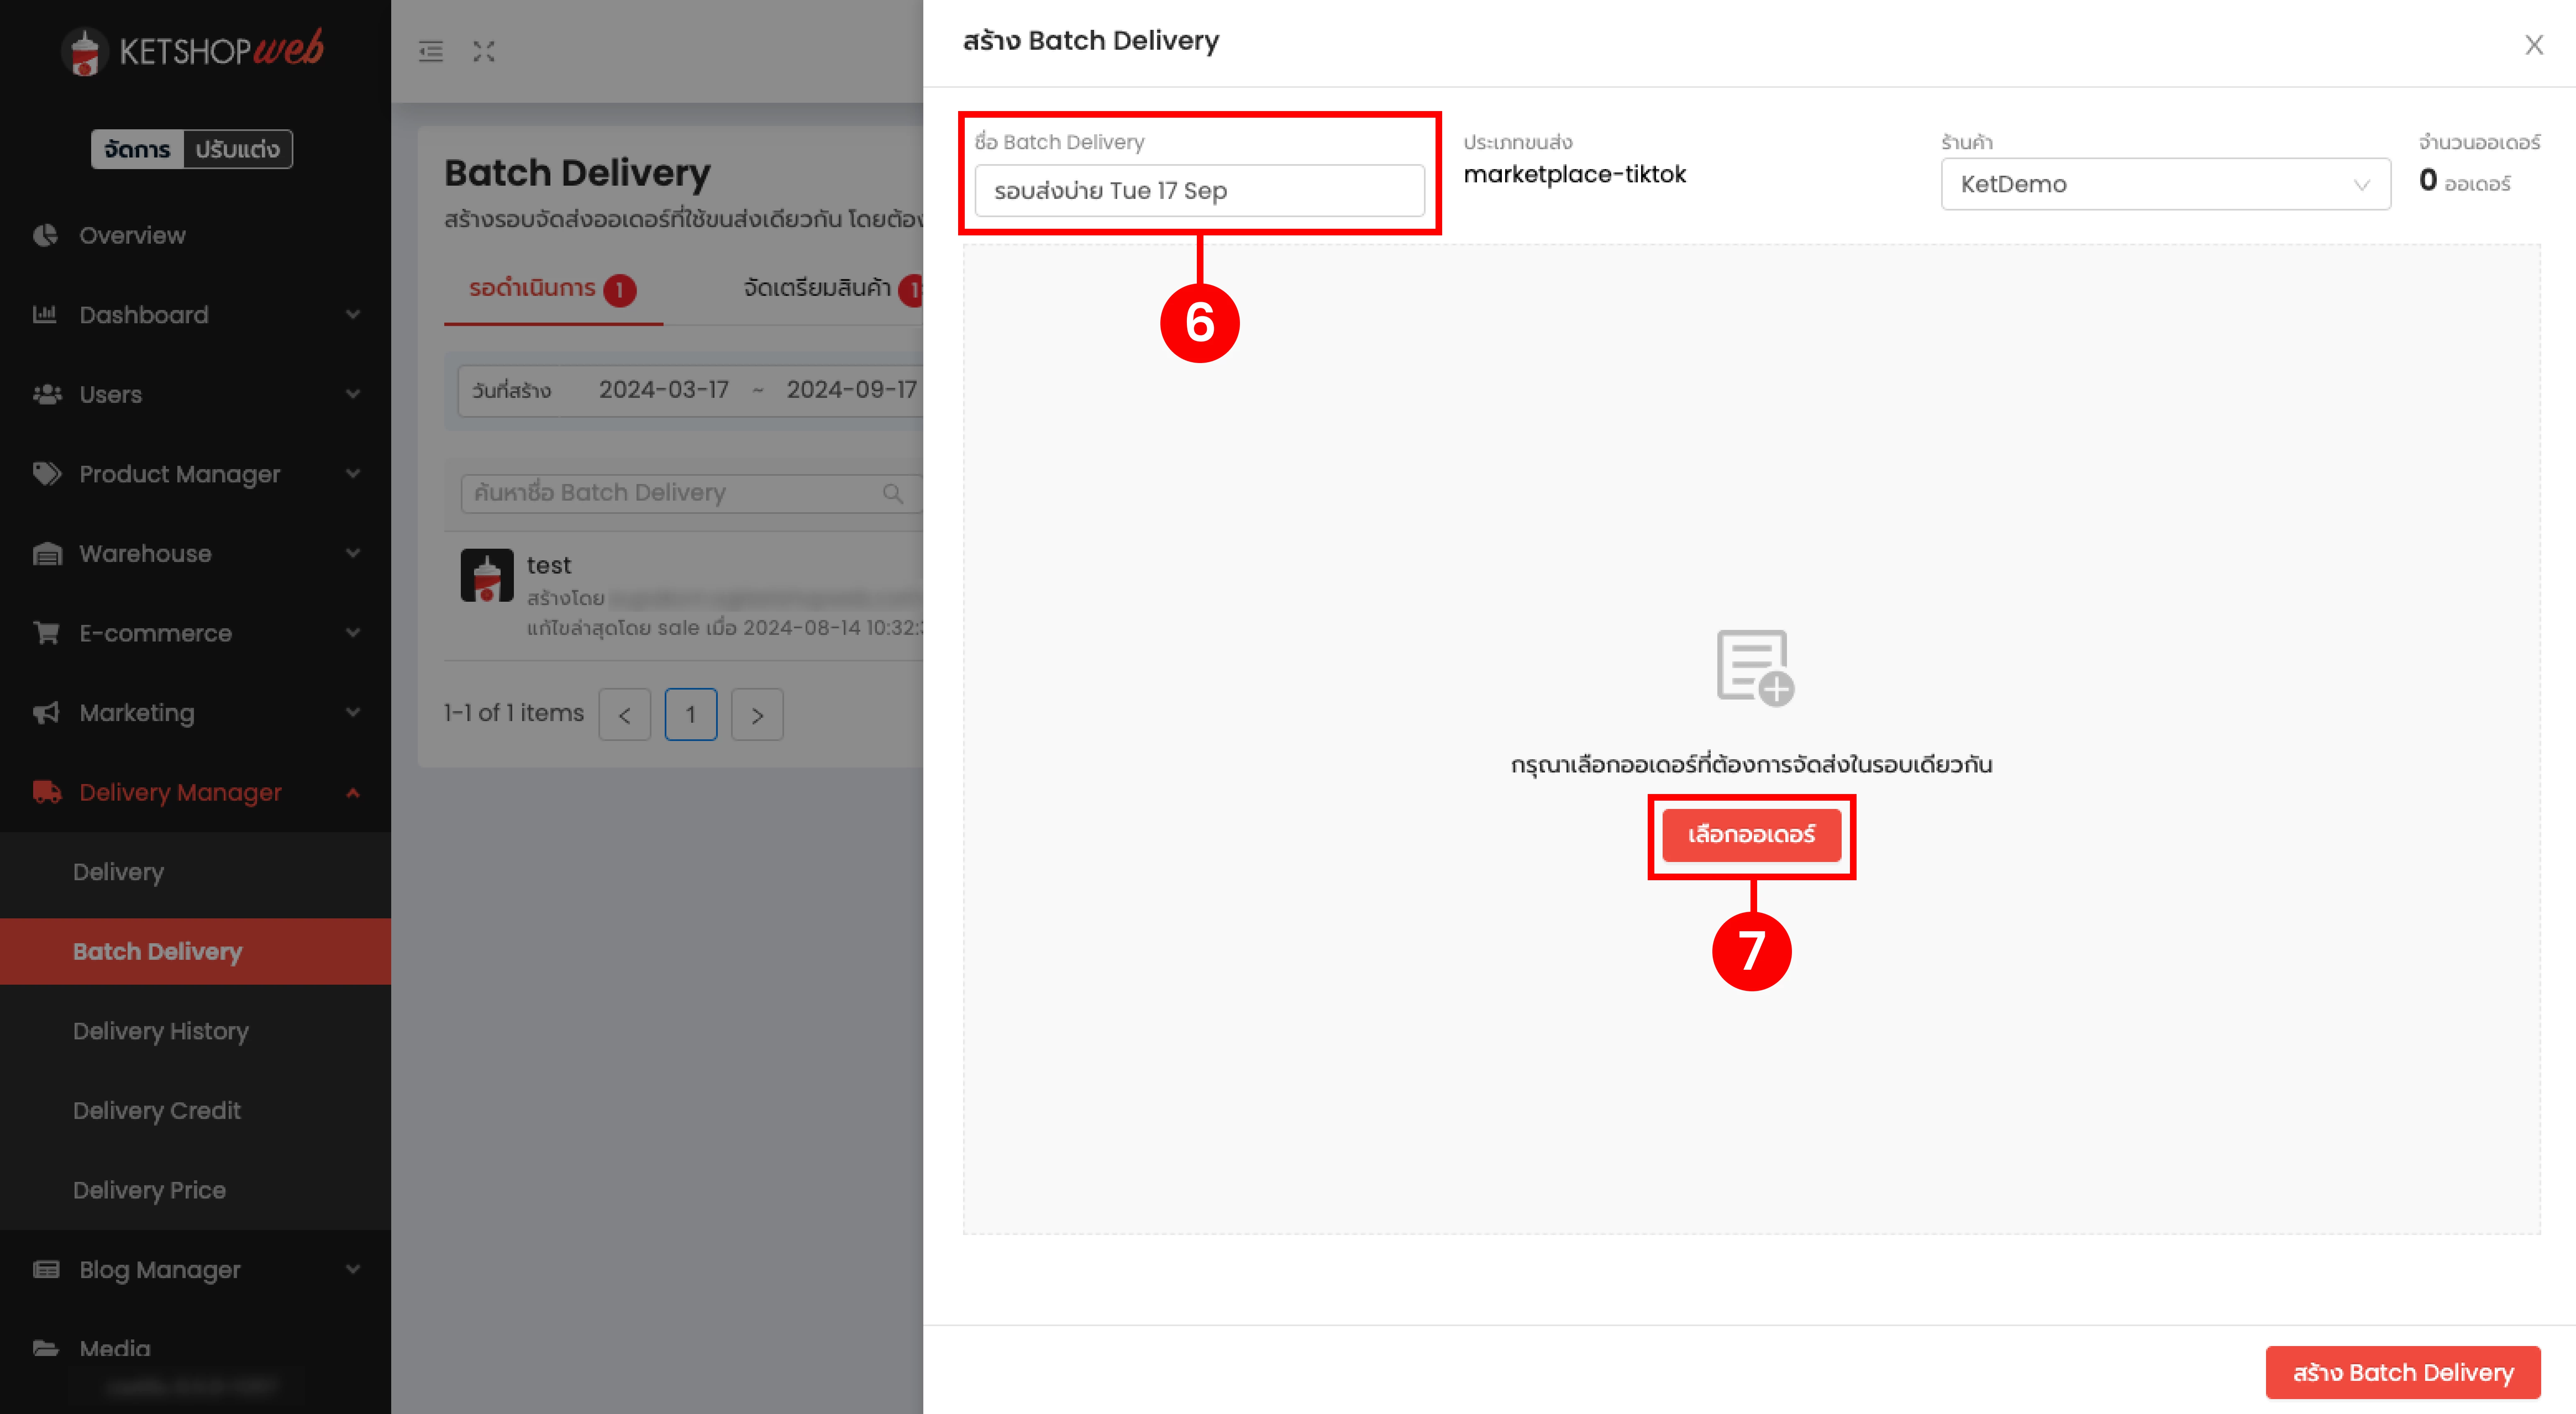Screen dimensions: 2576x1414
Task: Click the fullscreen expand arrows icon
Action: coord(484,51)
